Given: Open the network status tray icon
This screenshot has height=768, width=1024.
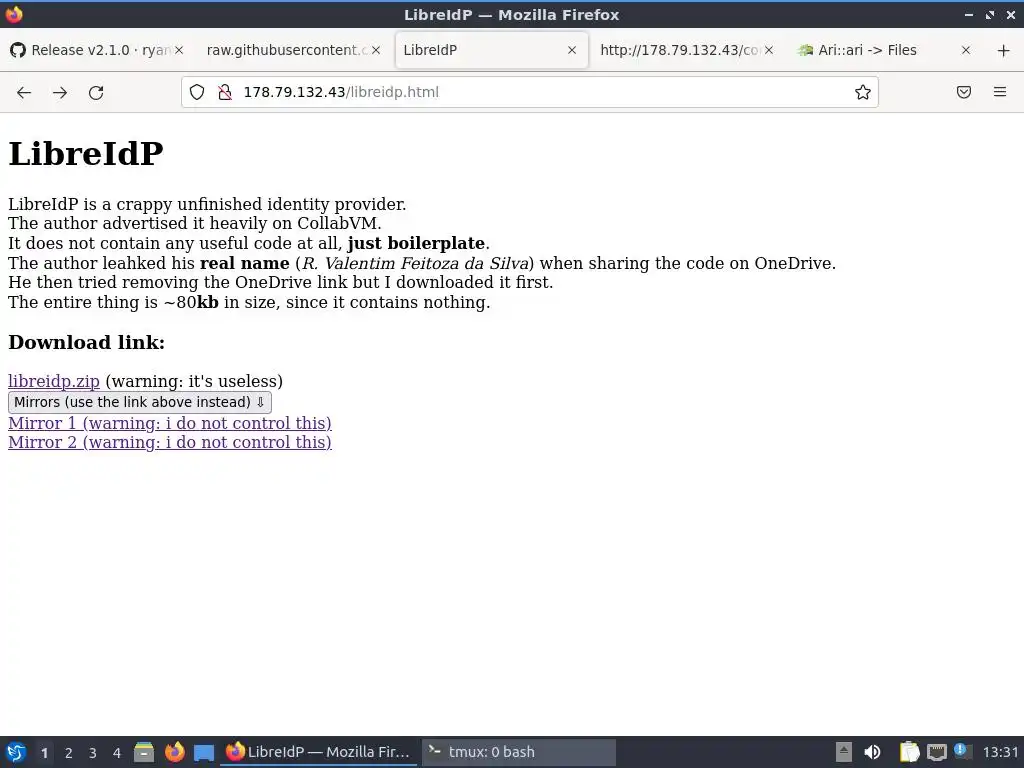Looking at the screenshot, I should point(936,752).
